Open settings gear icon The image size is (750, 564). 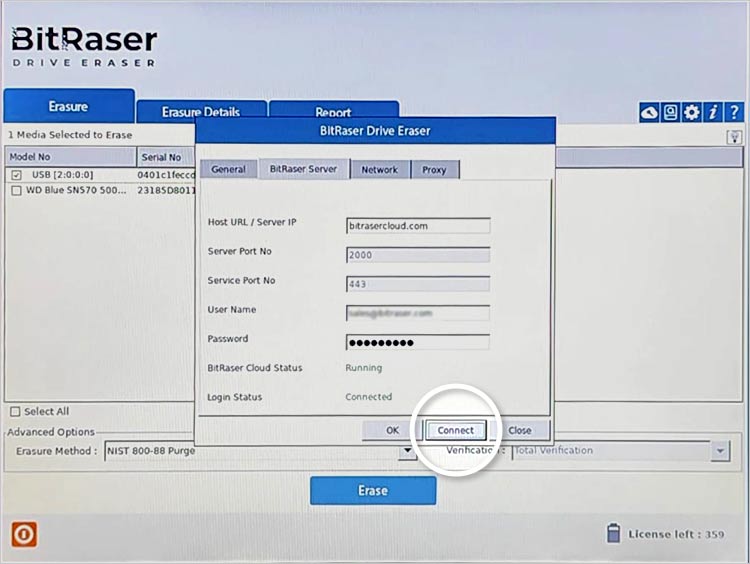pos(691,112)
